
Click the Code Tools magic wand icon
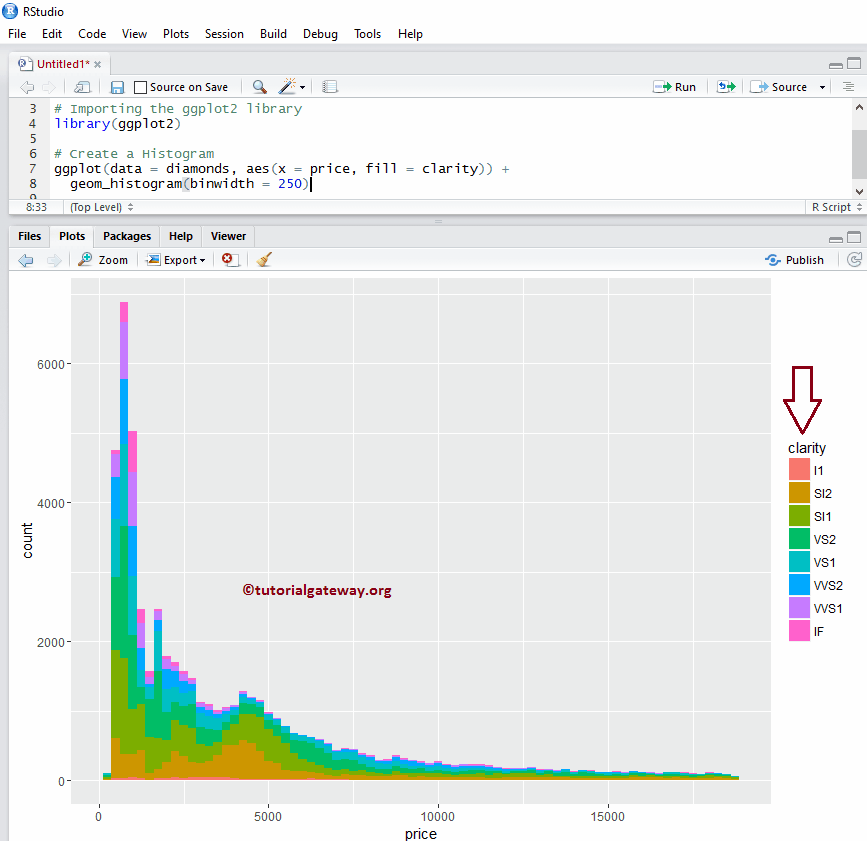coord(287,87)
